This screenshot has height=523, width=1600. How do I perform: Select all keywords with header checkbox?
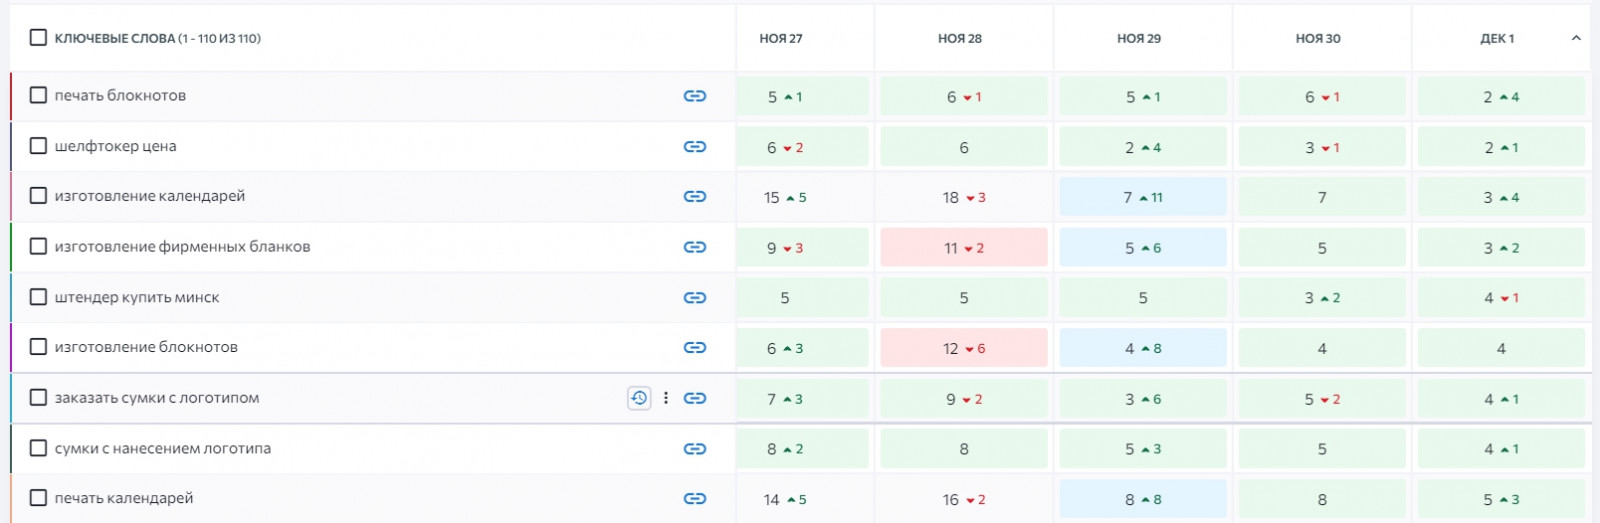(x=38, y=38)
